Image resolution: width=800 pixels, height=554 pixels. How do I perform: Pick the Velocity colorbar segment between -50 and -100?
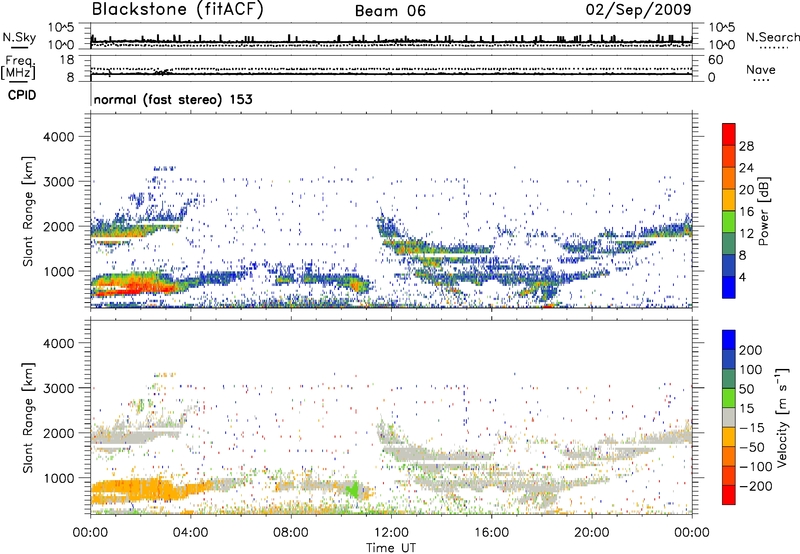tap(729, 457)
